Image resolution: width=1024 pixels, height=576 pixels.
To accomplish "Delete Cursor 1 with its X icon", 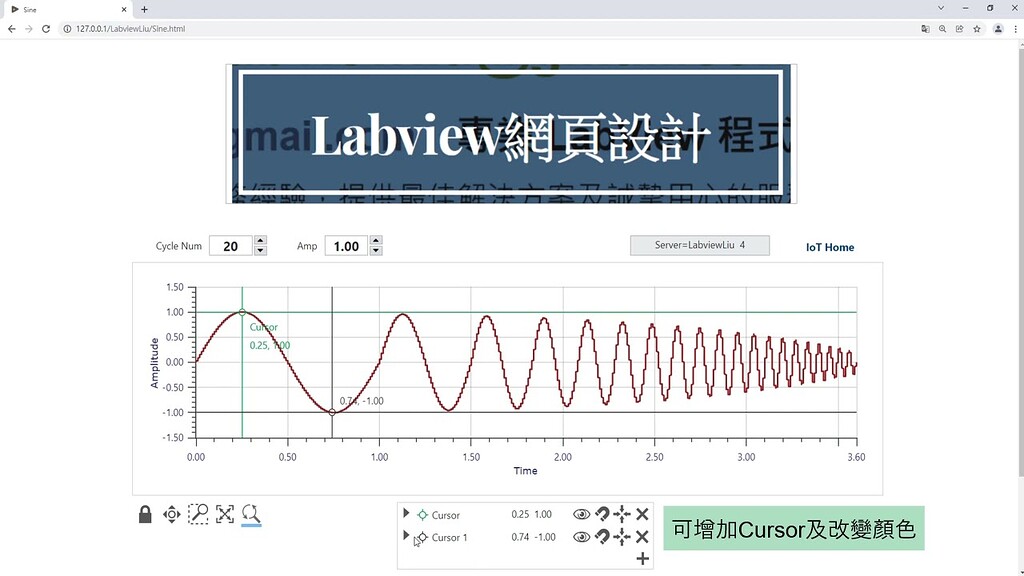I will point(644,537).
